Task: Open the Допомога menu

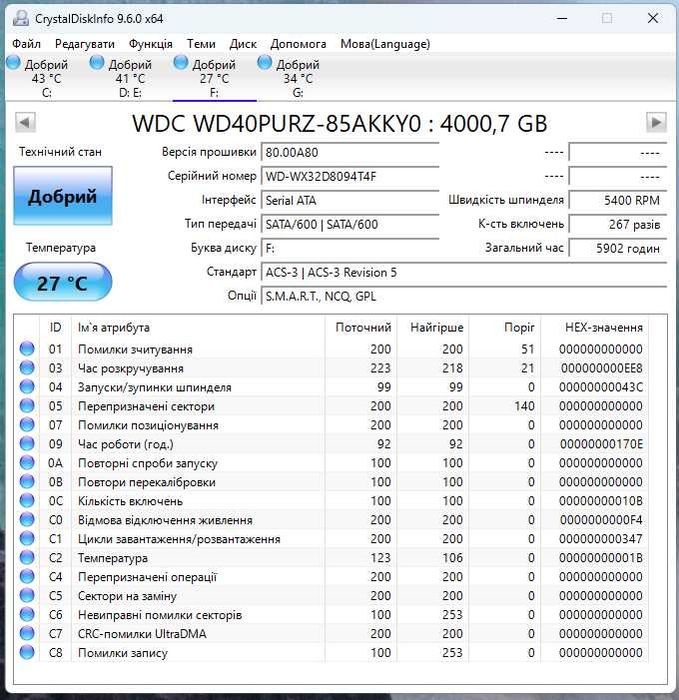Action: [298, 44]
